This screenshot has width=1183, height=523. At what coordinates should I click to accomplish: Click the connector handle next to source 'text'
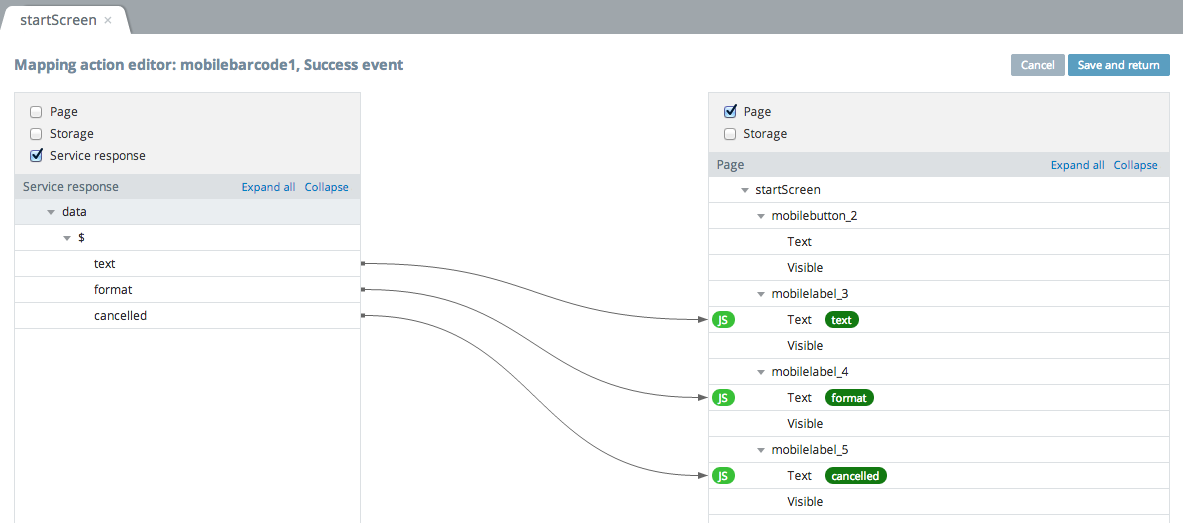[362, 264]
